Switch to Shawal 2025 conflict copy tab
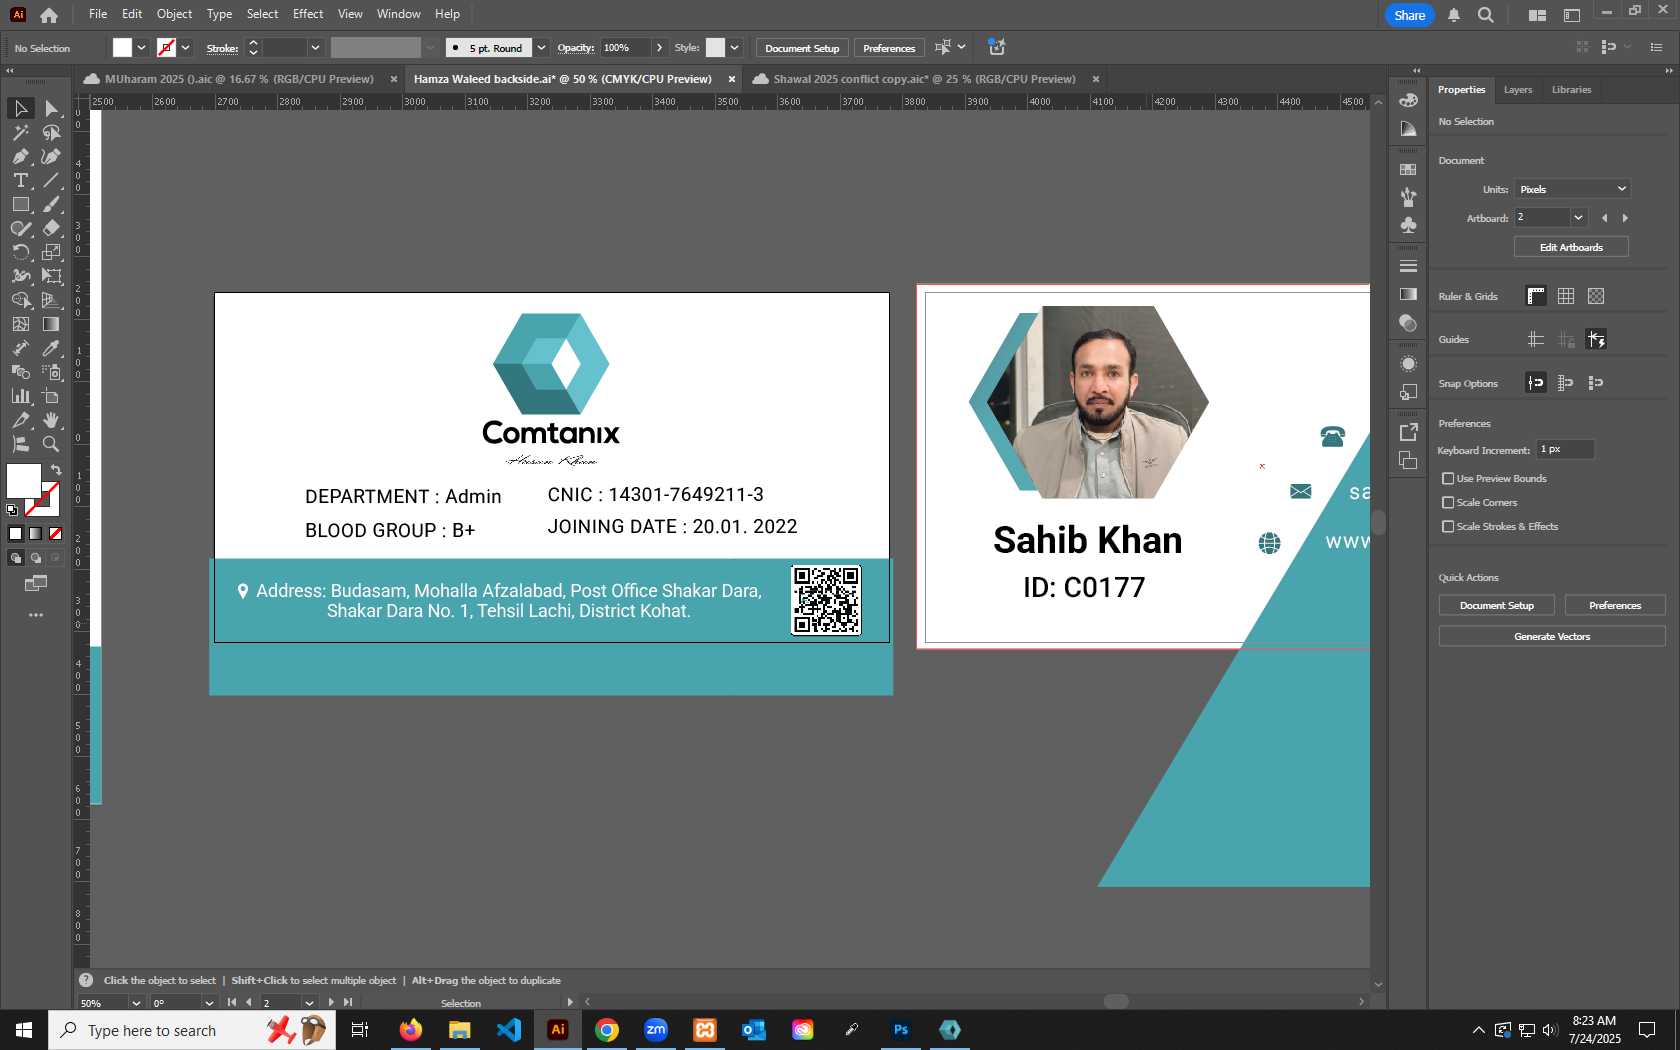1680x1050 pixels. tap(924, 79)
